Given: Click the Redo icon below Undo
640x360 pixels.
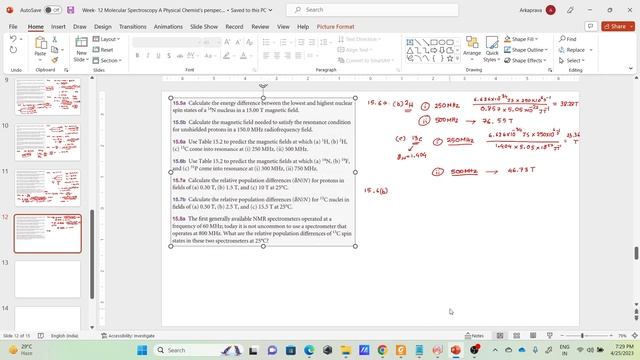Looking at the screenshot, I should point(13,50).
